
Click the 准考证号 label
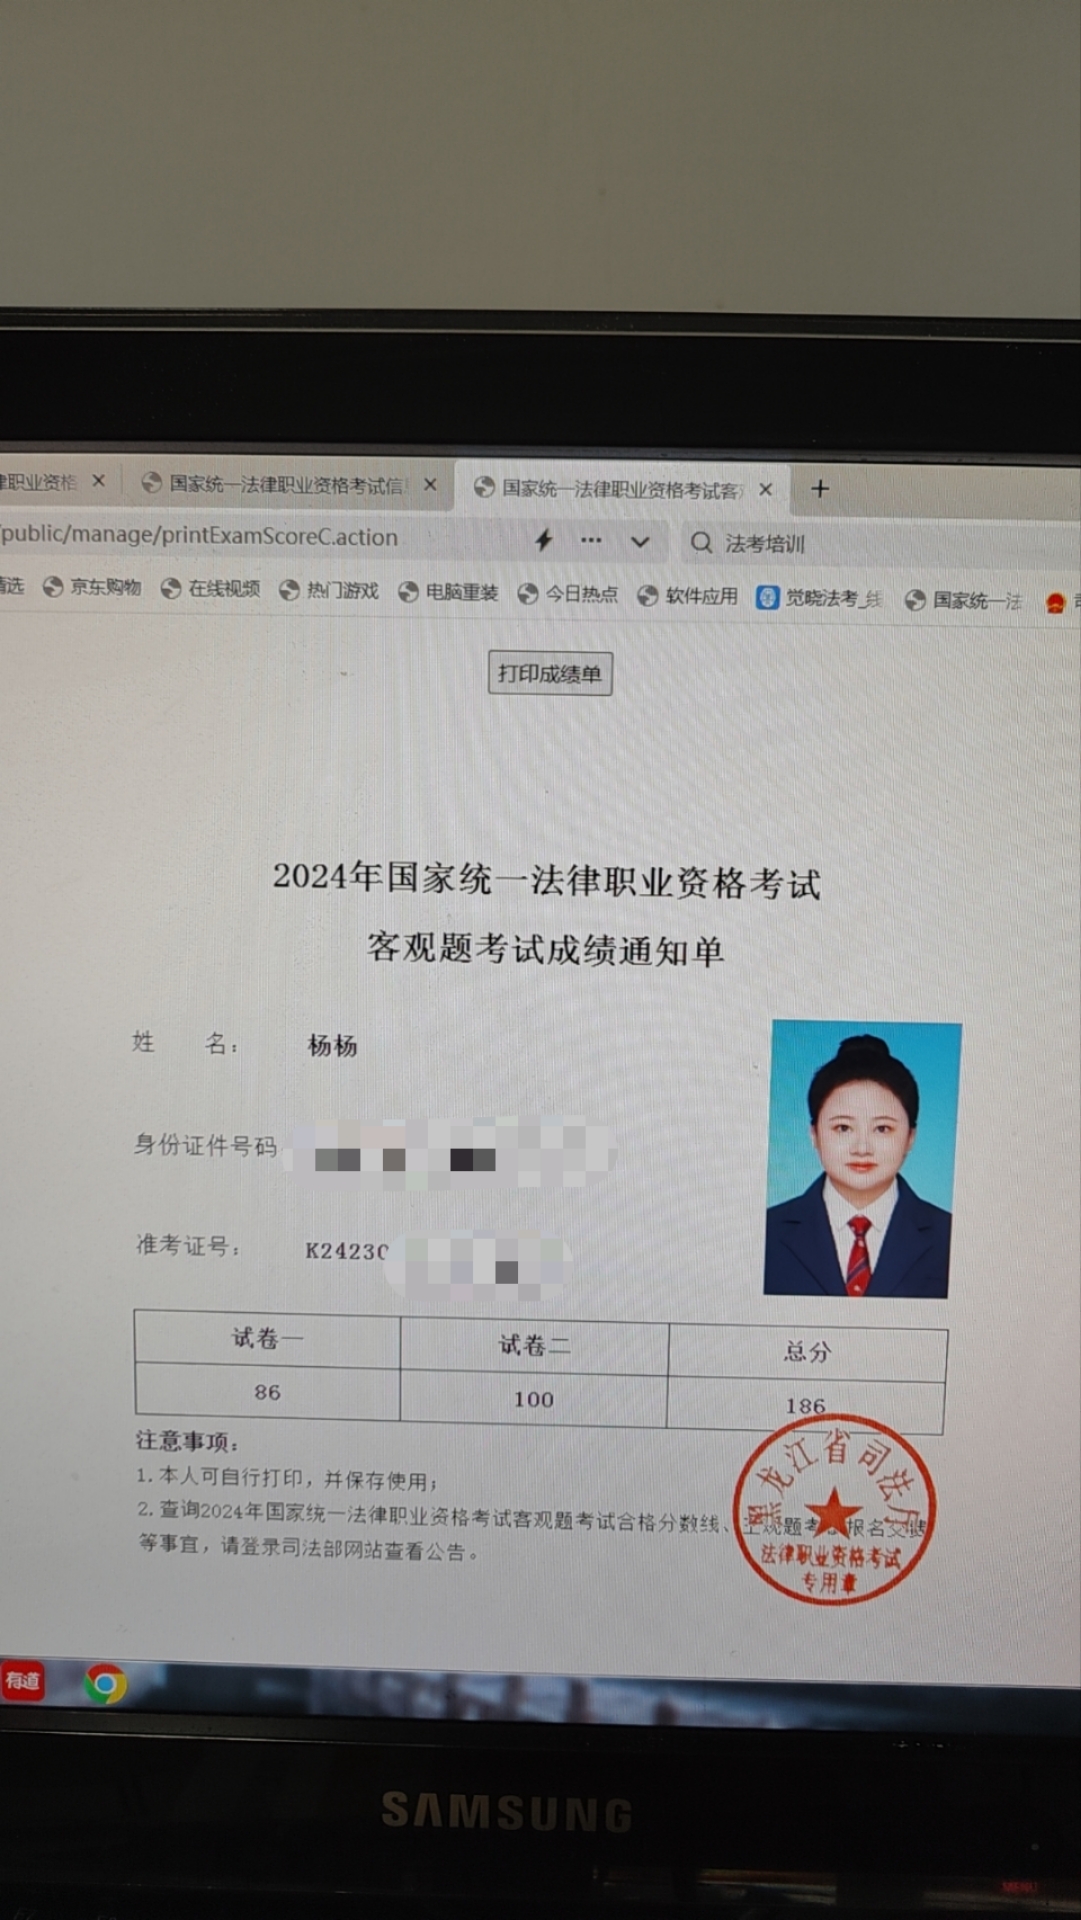pos(187,1246)
